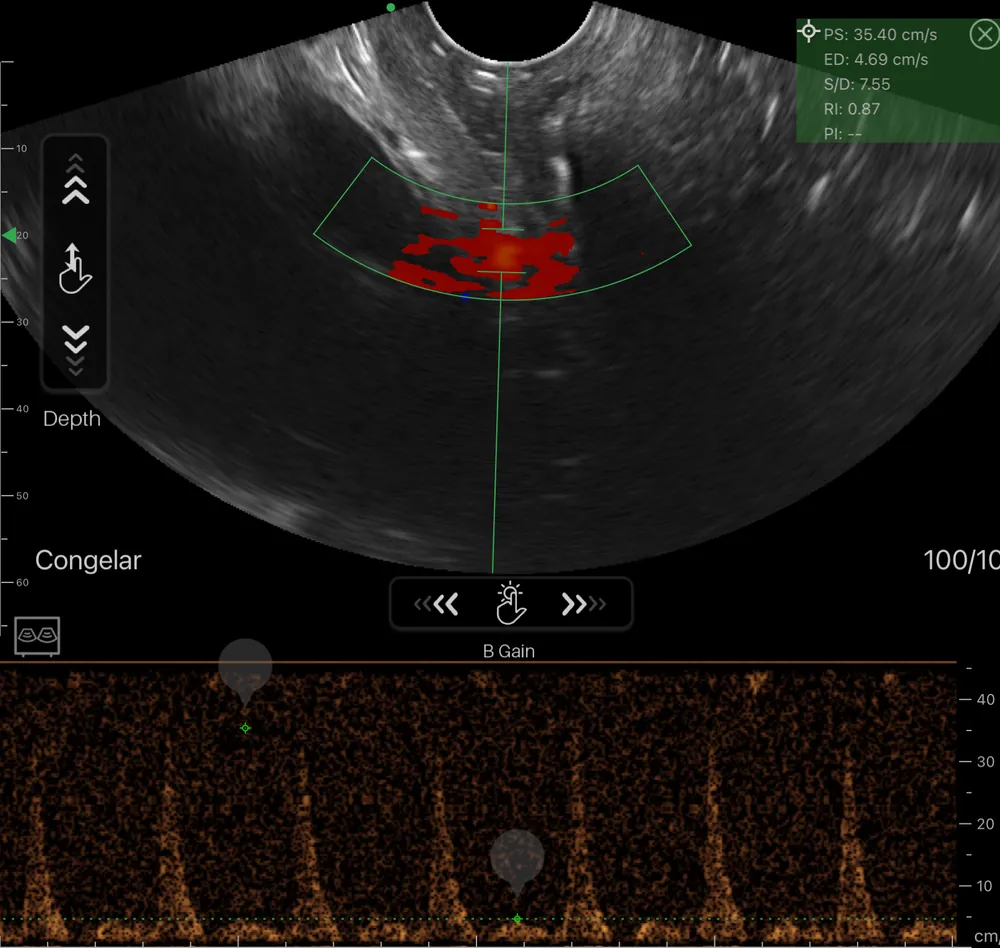This screenshot has width=1000, height=948.
Task: Tap the depth swipe gesture hand icon
Action: pyautogui.click(x=75, y=269)
